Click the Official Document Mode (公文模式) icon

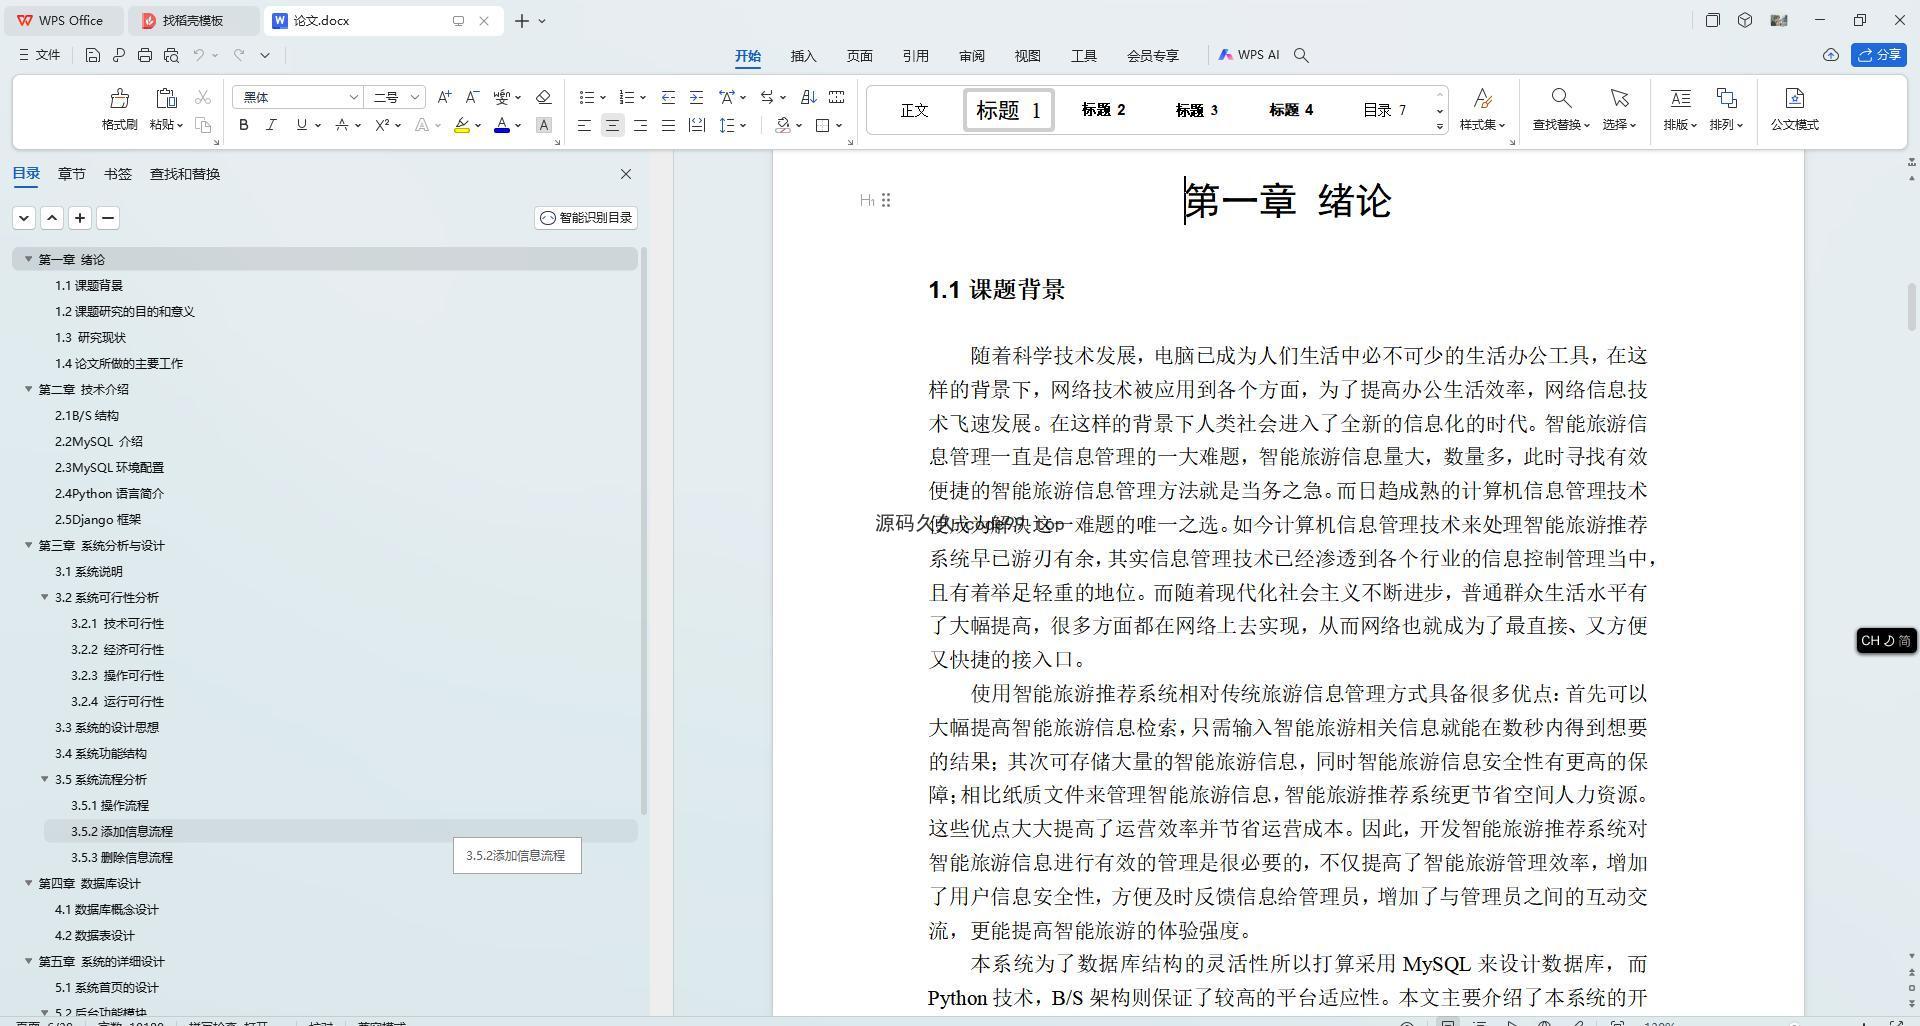tap(1794, 98)
